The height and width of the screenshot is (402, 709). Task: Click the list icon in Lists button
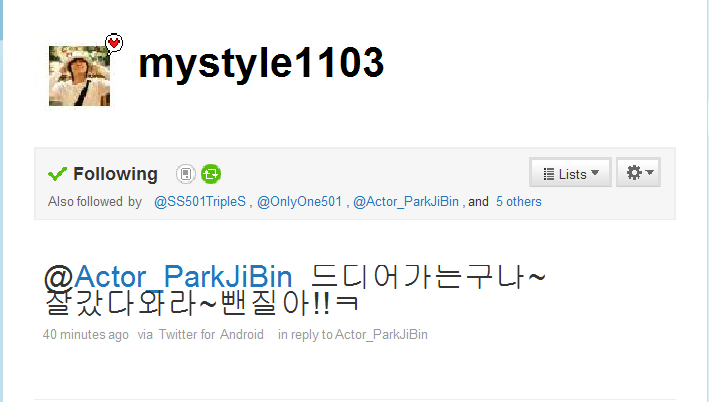(548, 174)
